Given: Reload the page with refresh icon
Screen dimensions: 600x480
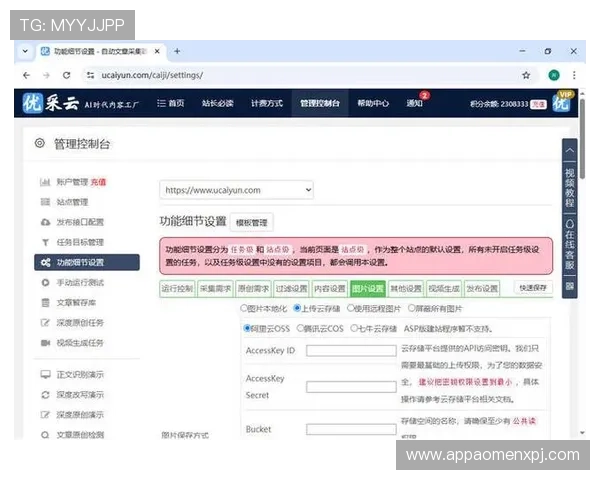Looking at the screenshot, I should [67, 75].
